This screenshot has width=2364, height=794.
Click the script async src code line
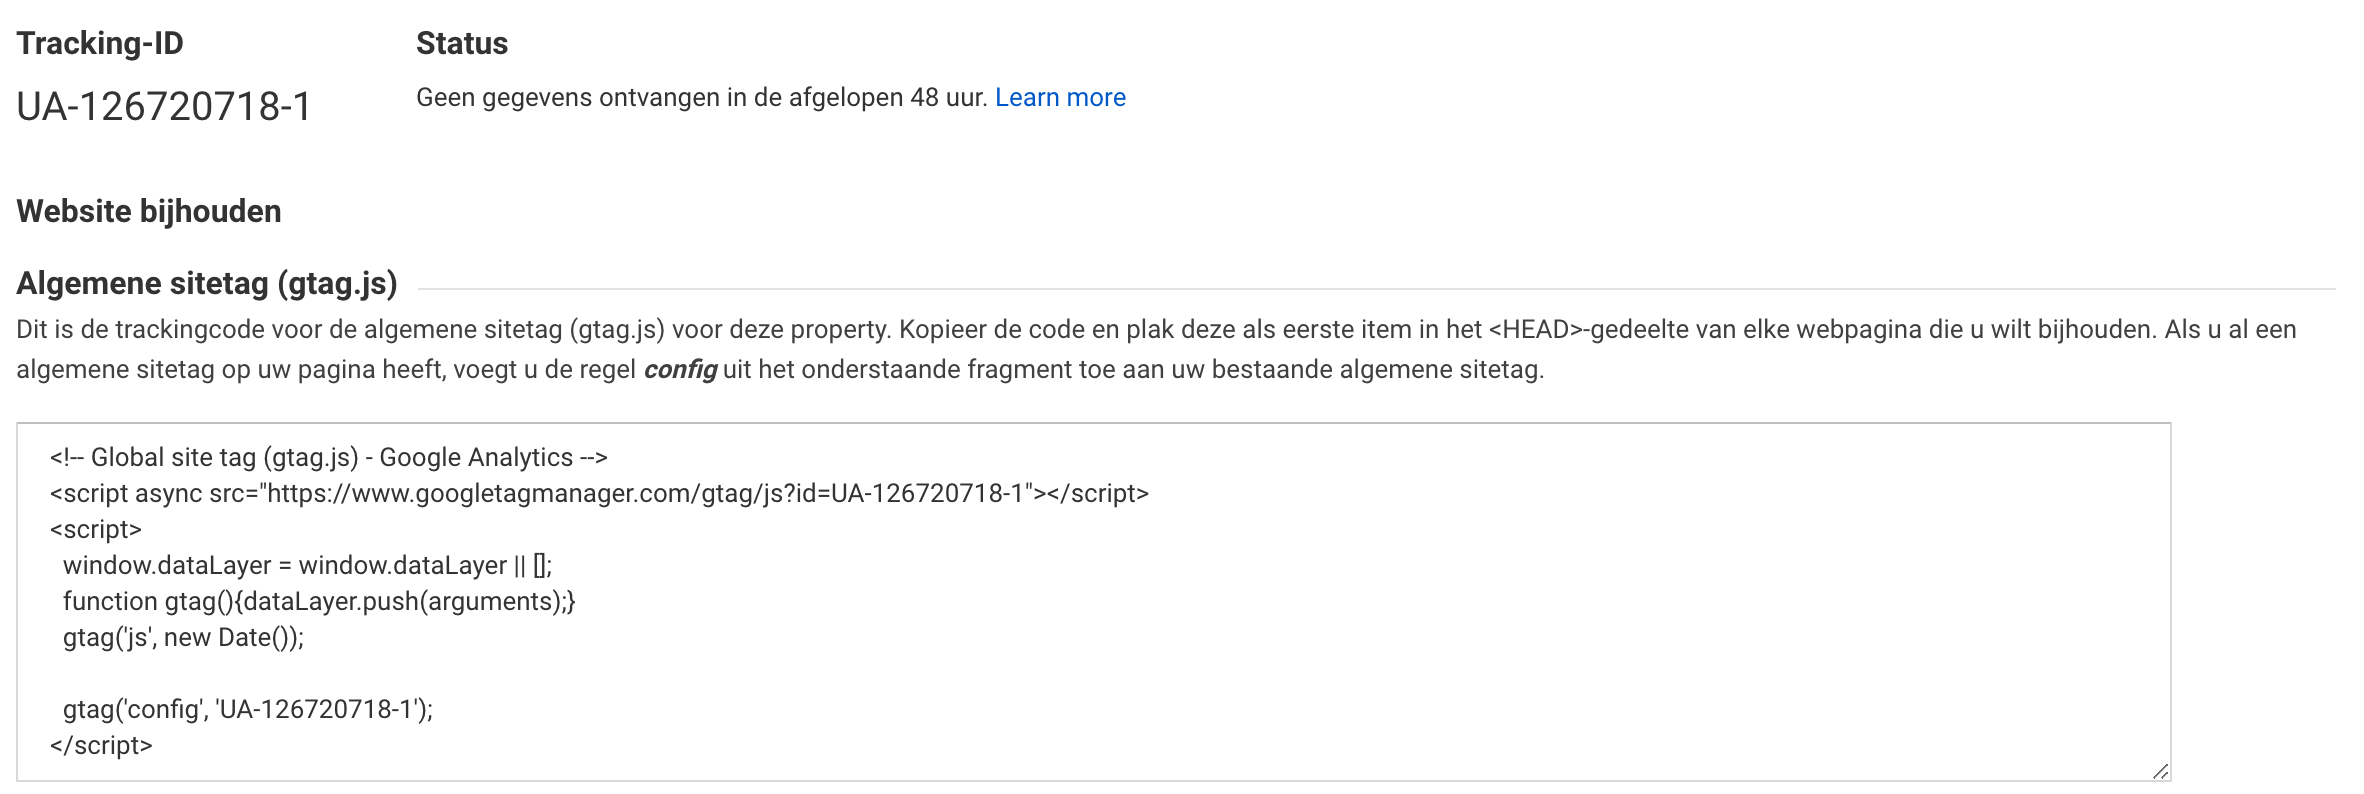click(599, 493)
